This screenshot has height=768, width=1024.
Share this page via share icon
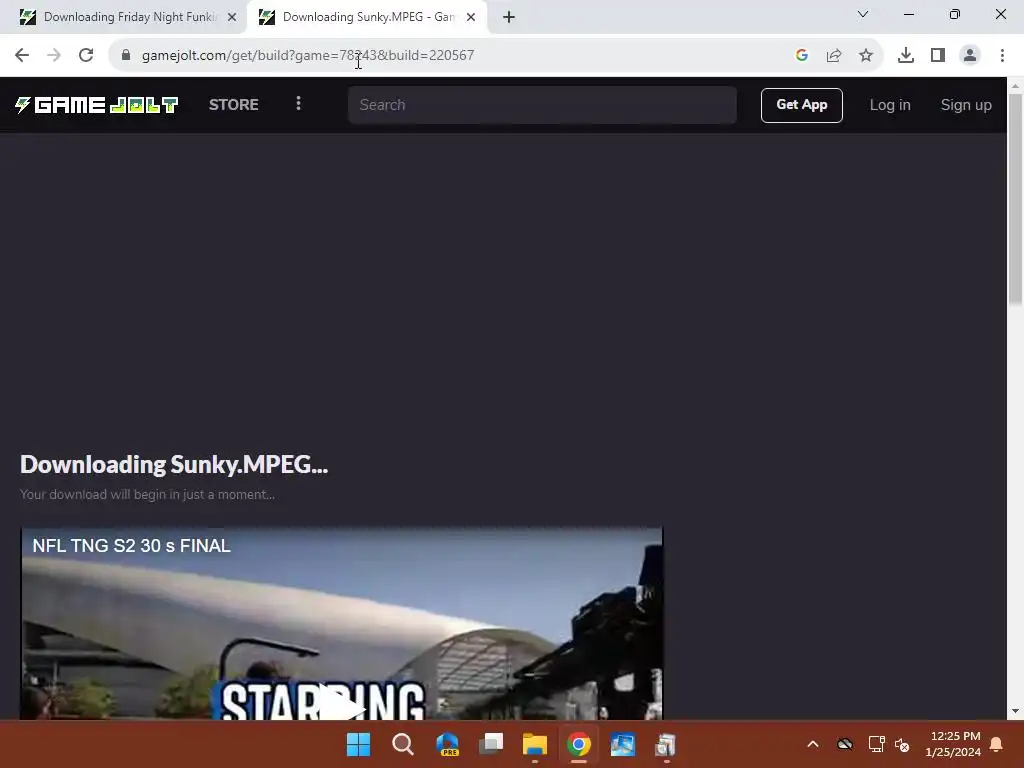[834, 56]
